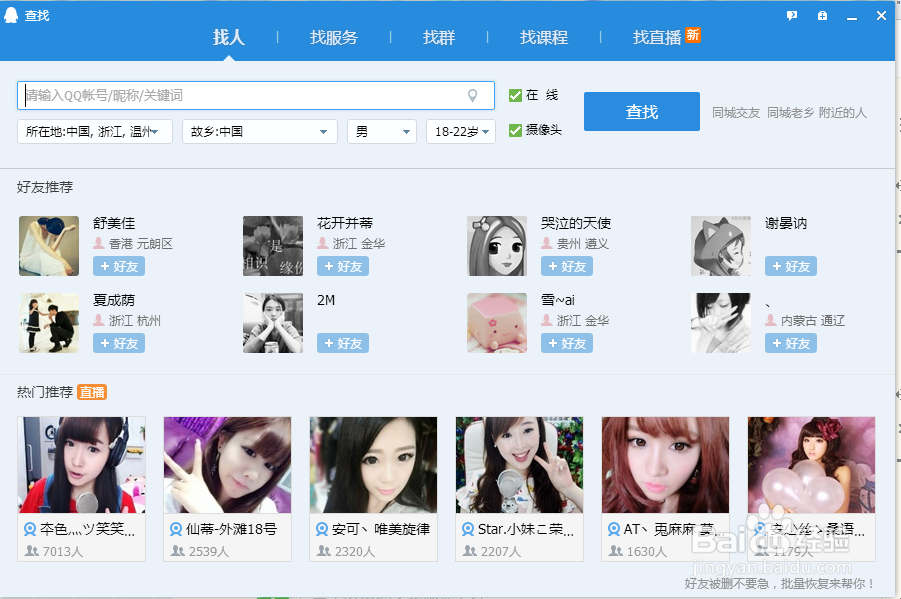Open the gender dropdown showing 男

[382, 132]
